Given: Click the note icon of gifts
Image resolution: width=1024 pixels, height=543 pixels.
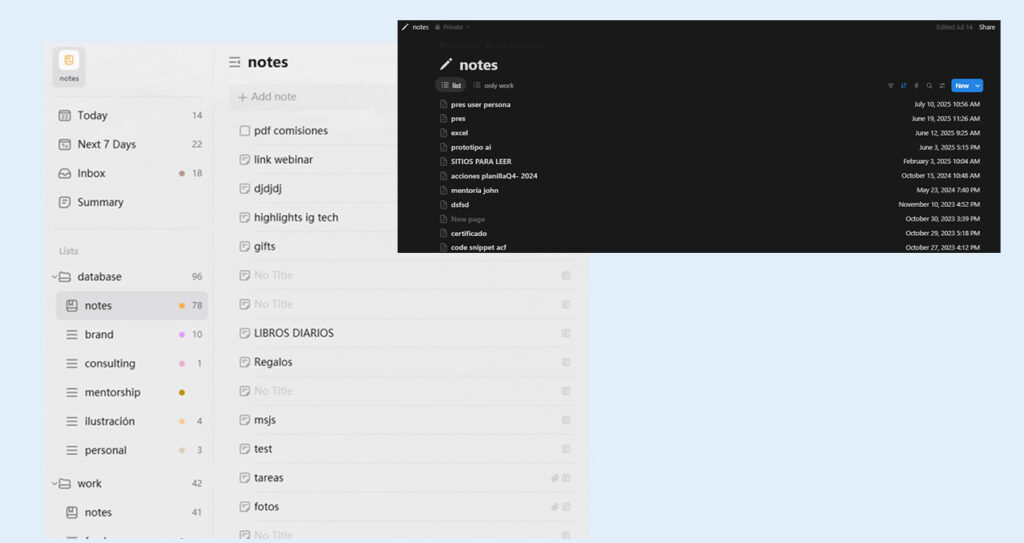Looking at the screenshot, I should (x=244, y=246).
